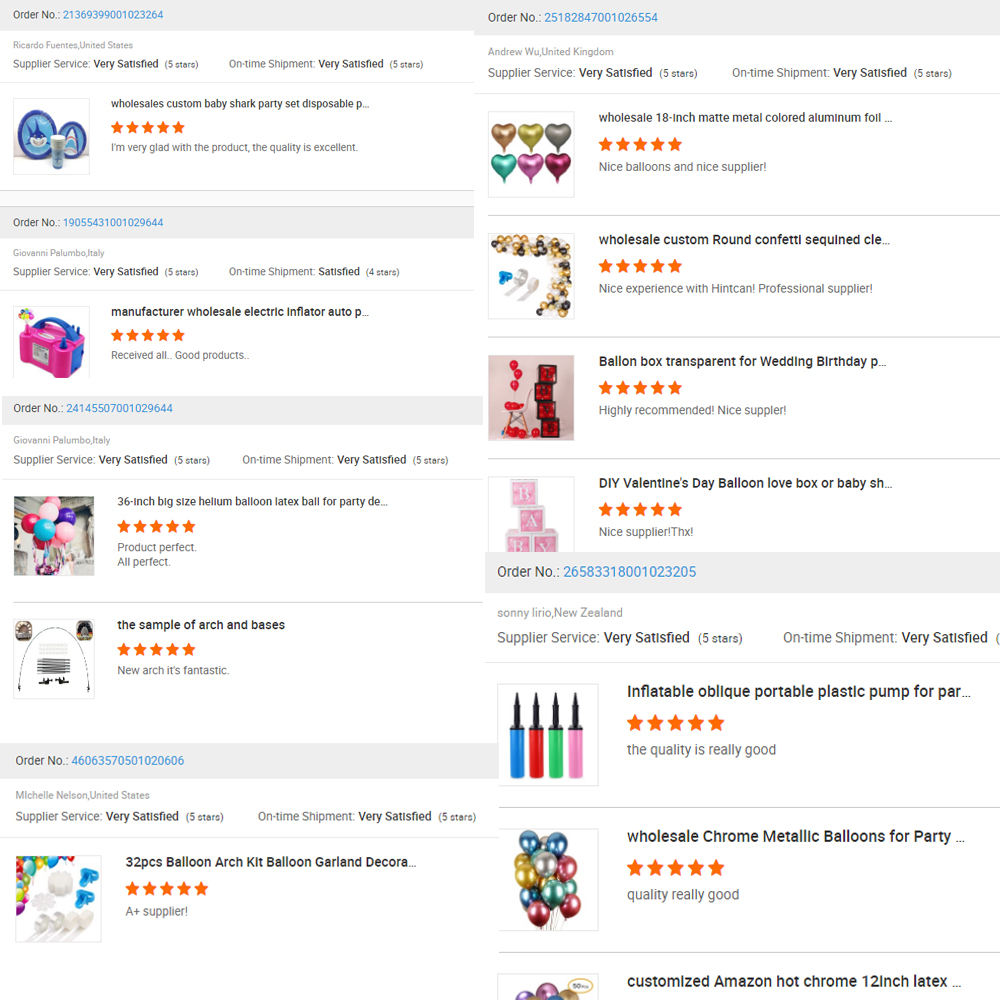Click the balloon arch and bases thumbnail
Screen dimensions: 1000x1000
(54, 659)
